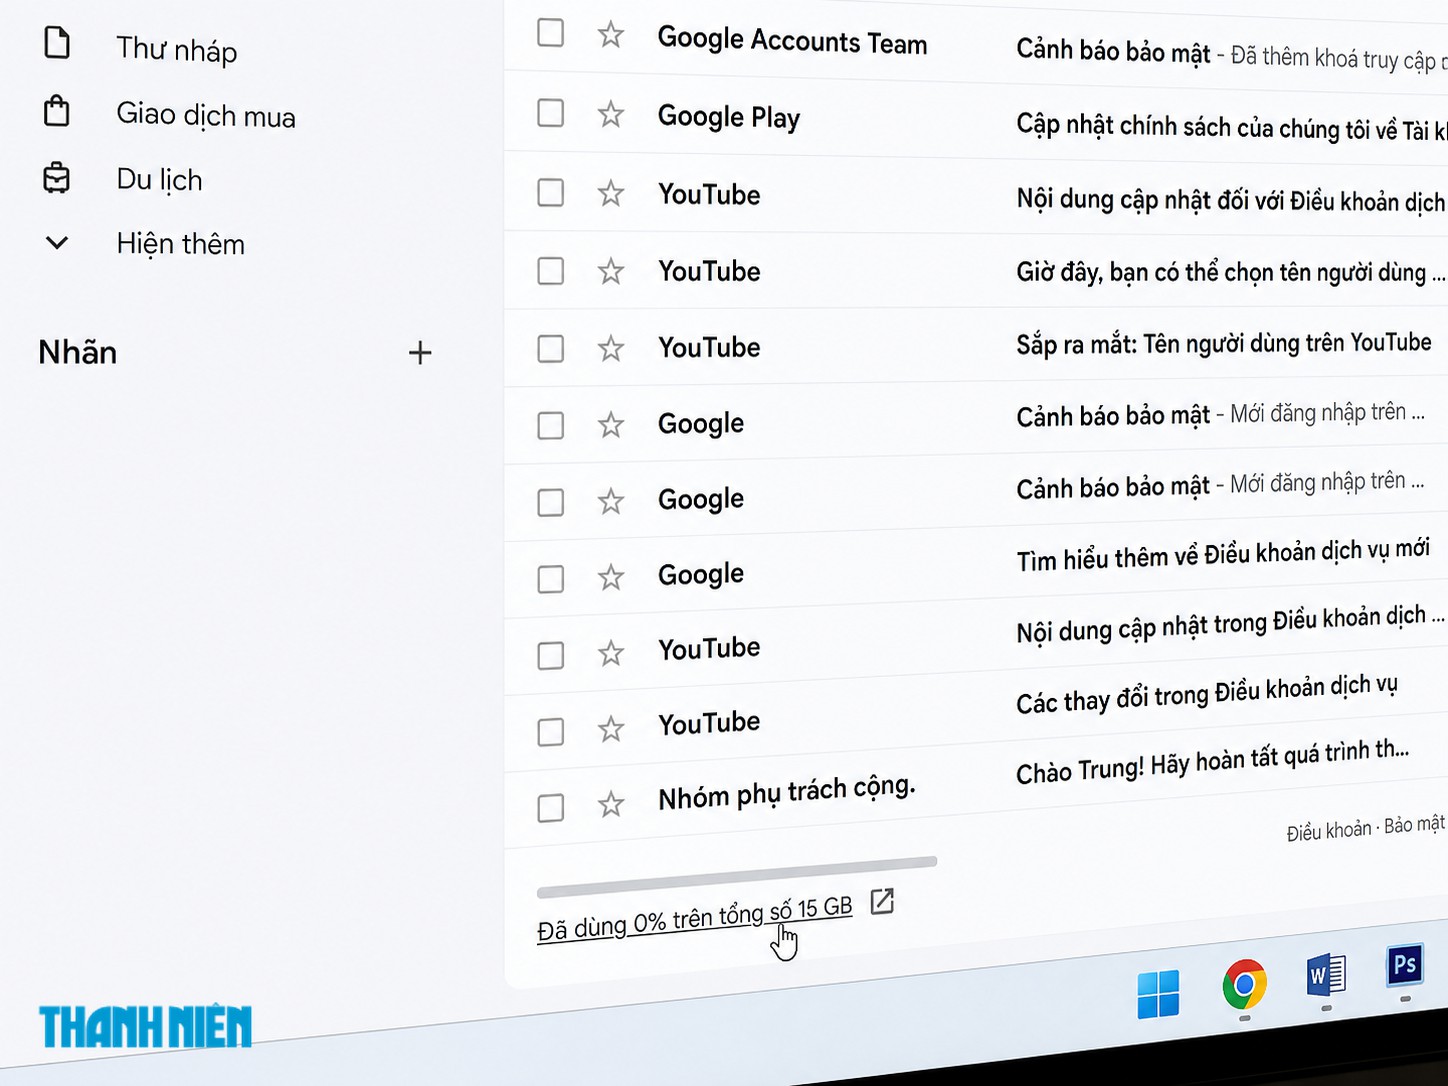Open 'Giờ đây, bạn có thể chọn tên' email
Viewport: 1448px width, 1086px height.
pyautogui.click(x=976, y=271)
